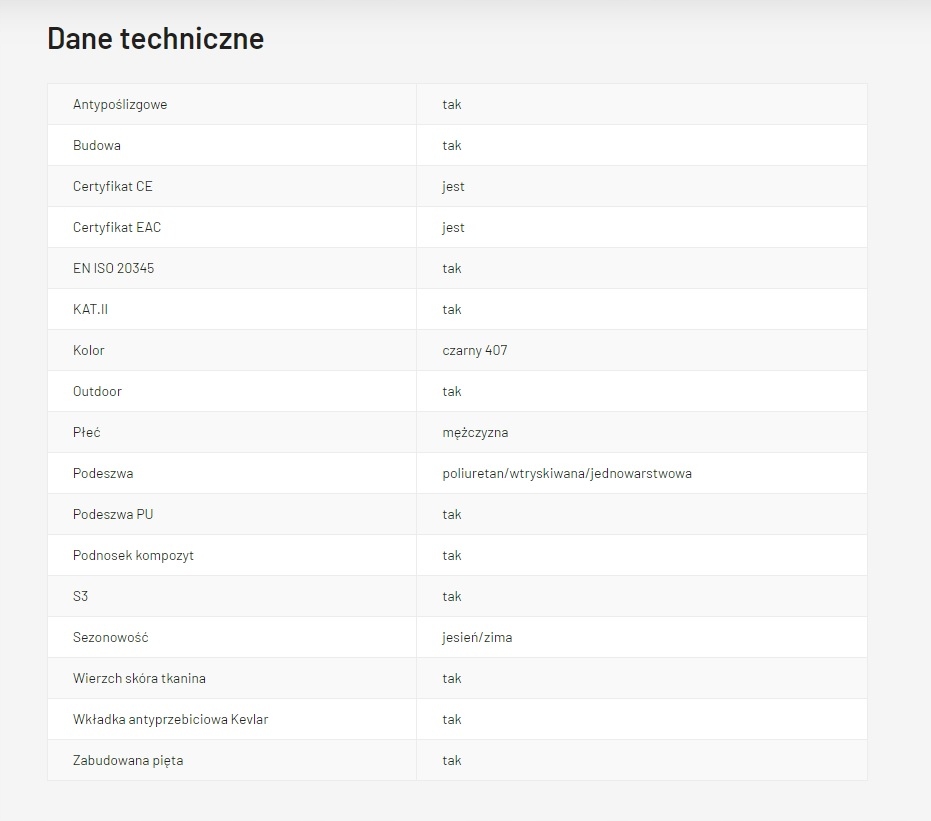
Task: Select the "Zabudowana pięta" label cell
Action: click(128, 760)
